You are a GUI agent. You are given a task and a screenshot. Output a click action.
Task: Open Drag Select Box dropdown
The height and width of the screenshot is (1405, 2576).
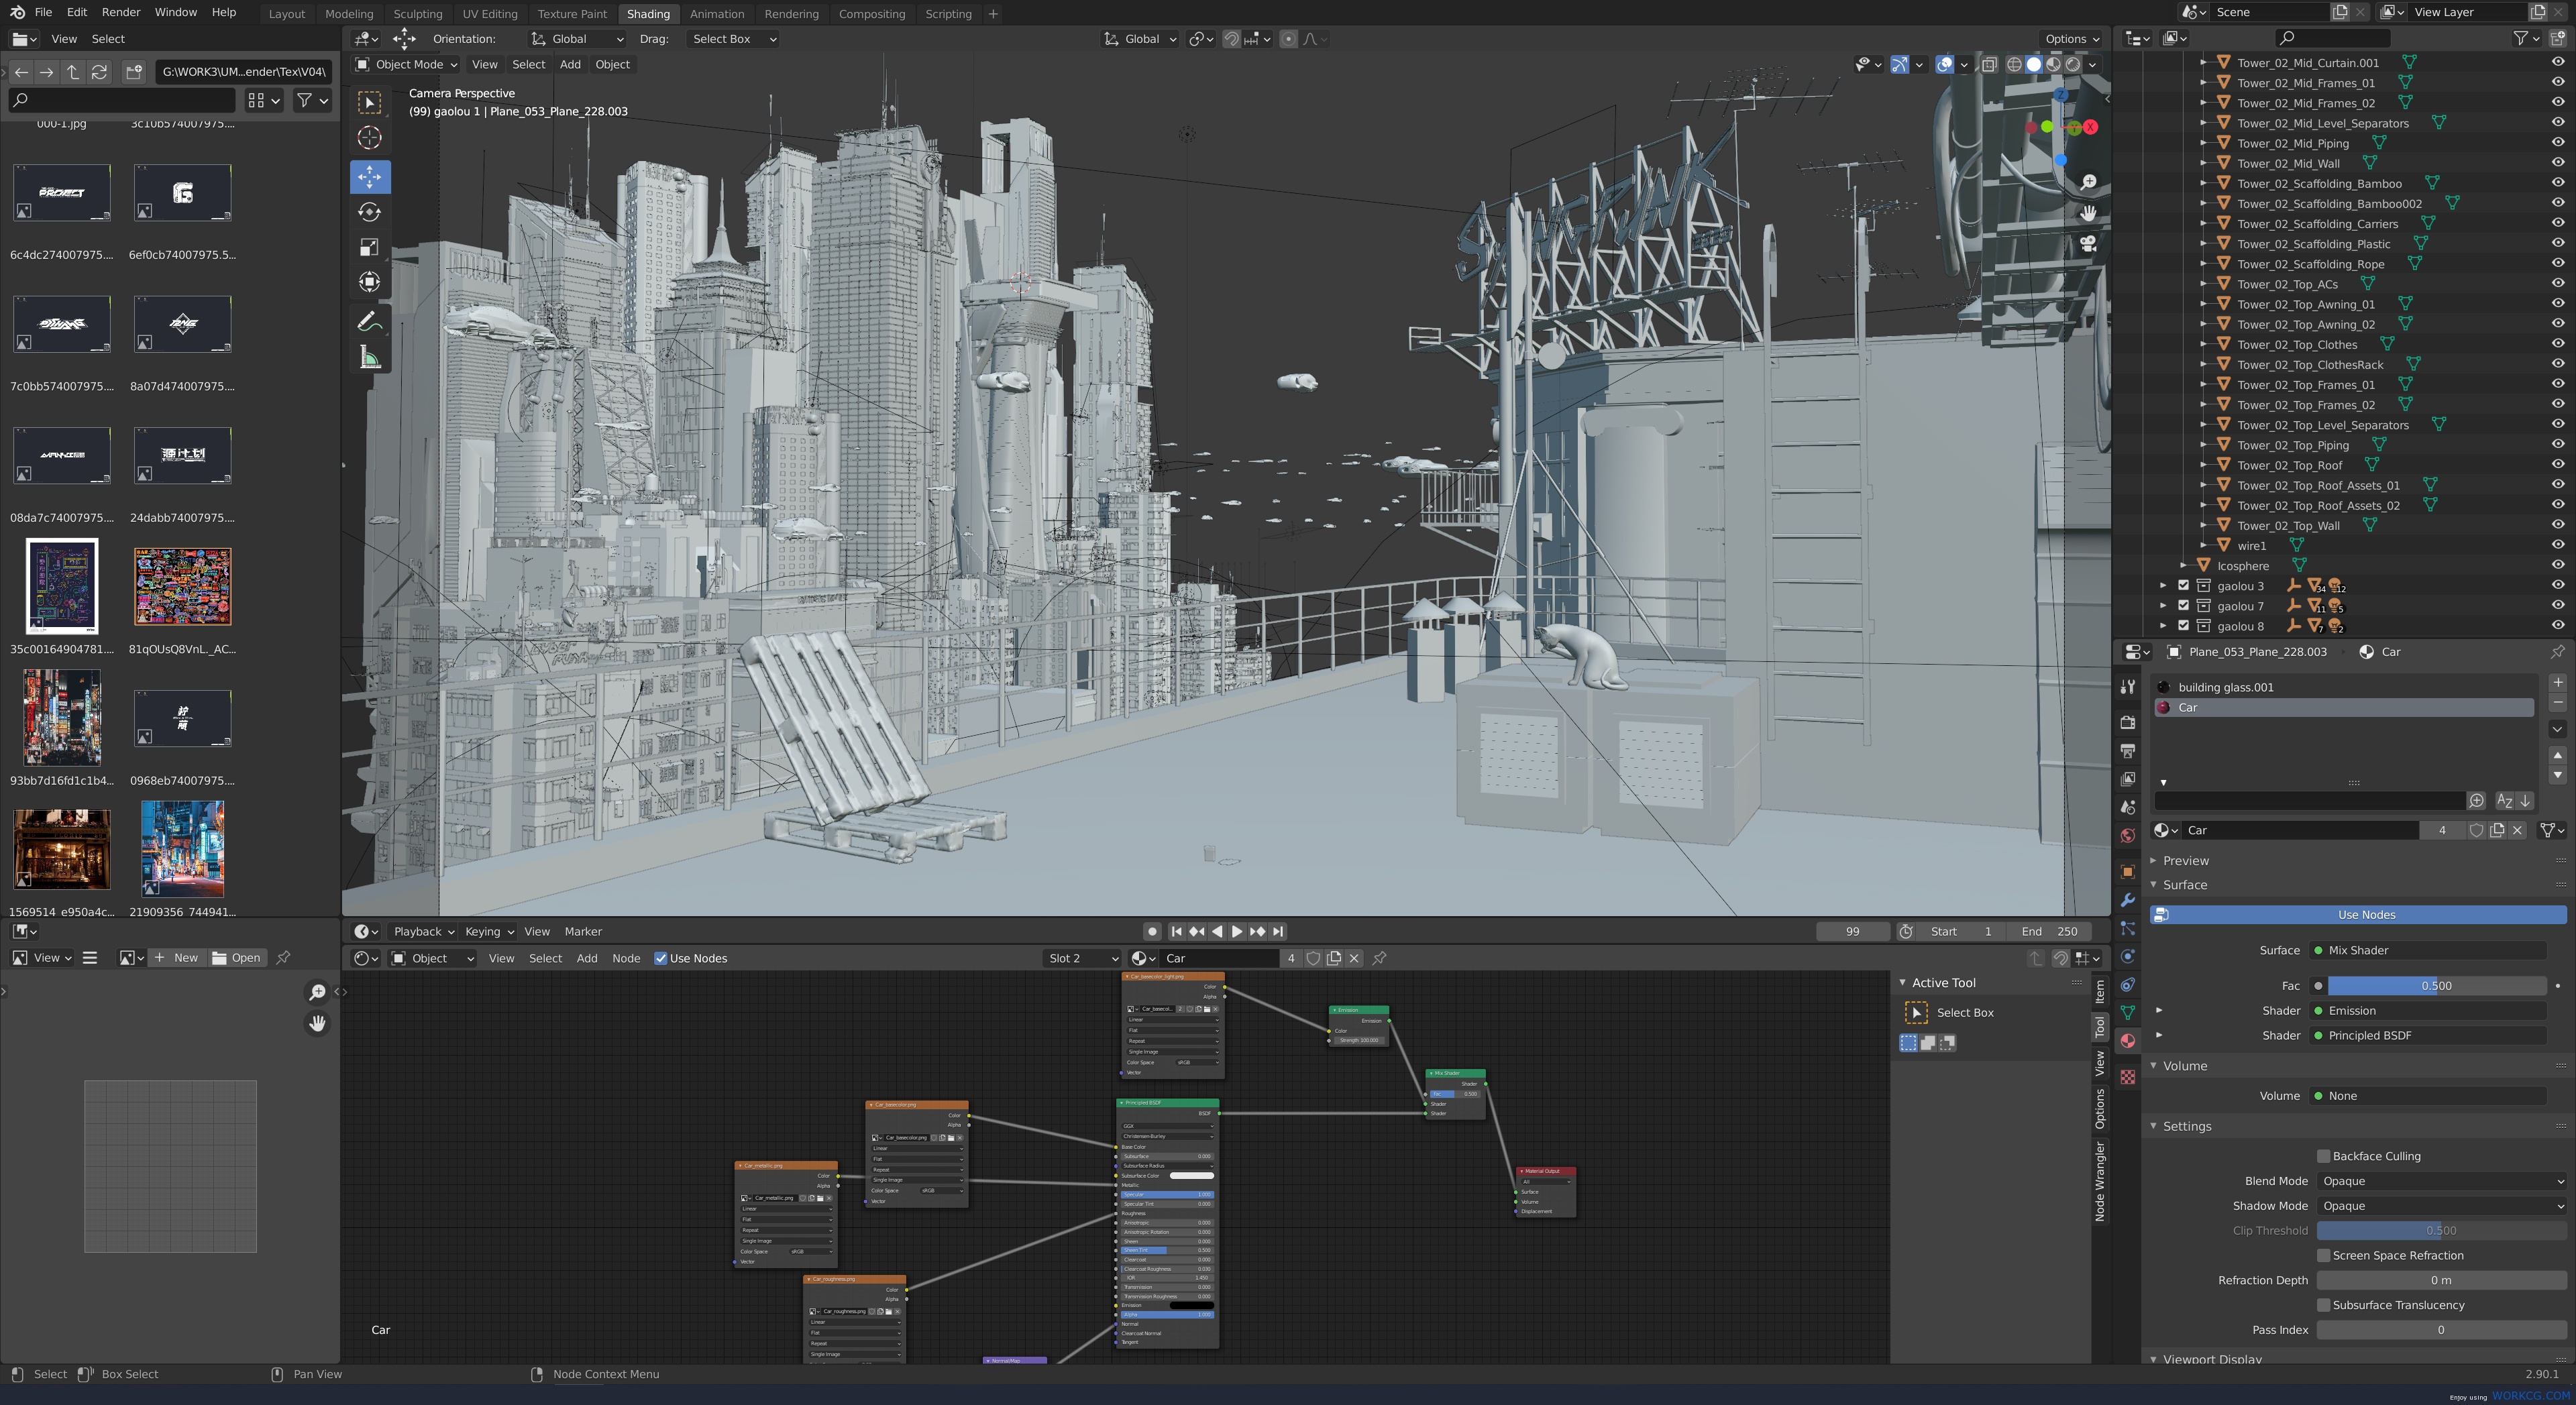733,39
